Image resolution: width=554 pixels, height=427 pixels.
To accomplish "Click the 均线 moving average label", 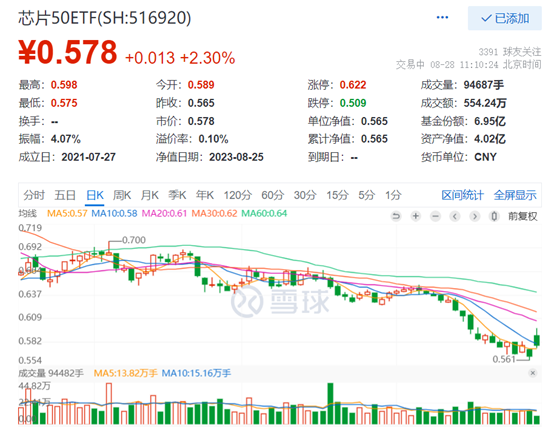I will [28, 213].
